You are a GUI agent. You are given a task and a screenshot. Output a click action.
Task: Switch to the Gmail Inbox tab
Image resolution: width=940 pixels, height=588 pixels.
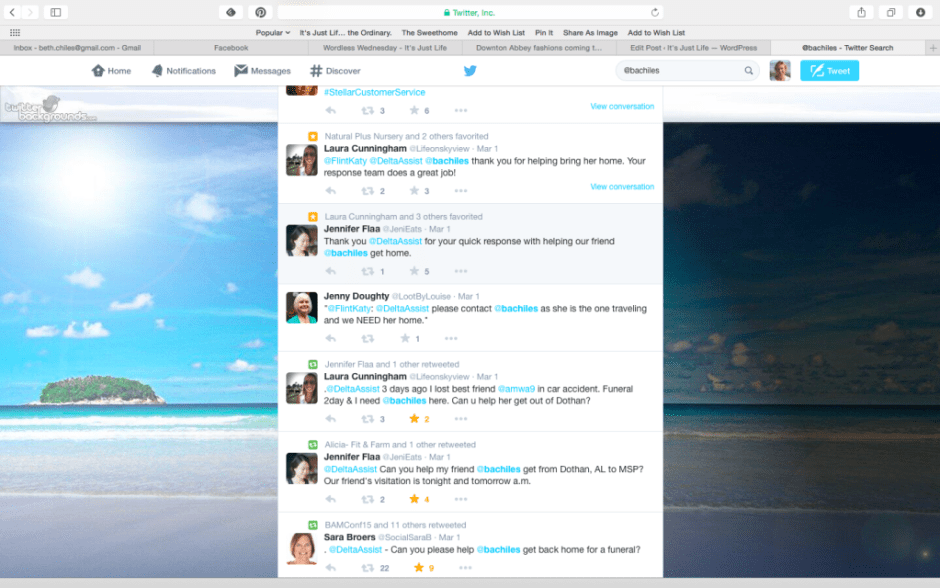(x=77, y=47)
